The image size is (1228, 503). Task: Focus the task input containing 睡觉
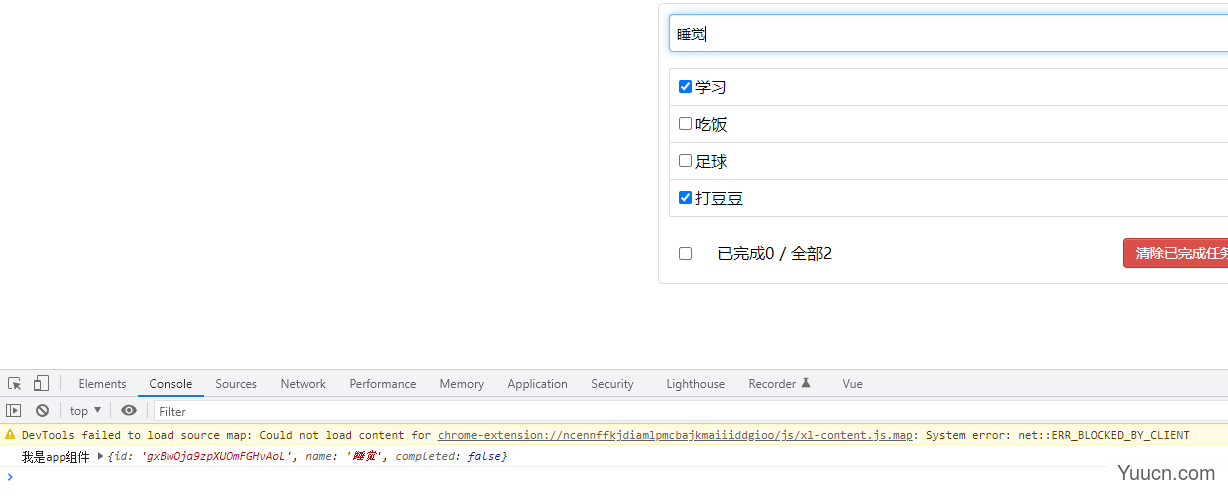pyautogui.click(x=948, y=33)
